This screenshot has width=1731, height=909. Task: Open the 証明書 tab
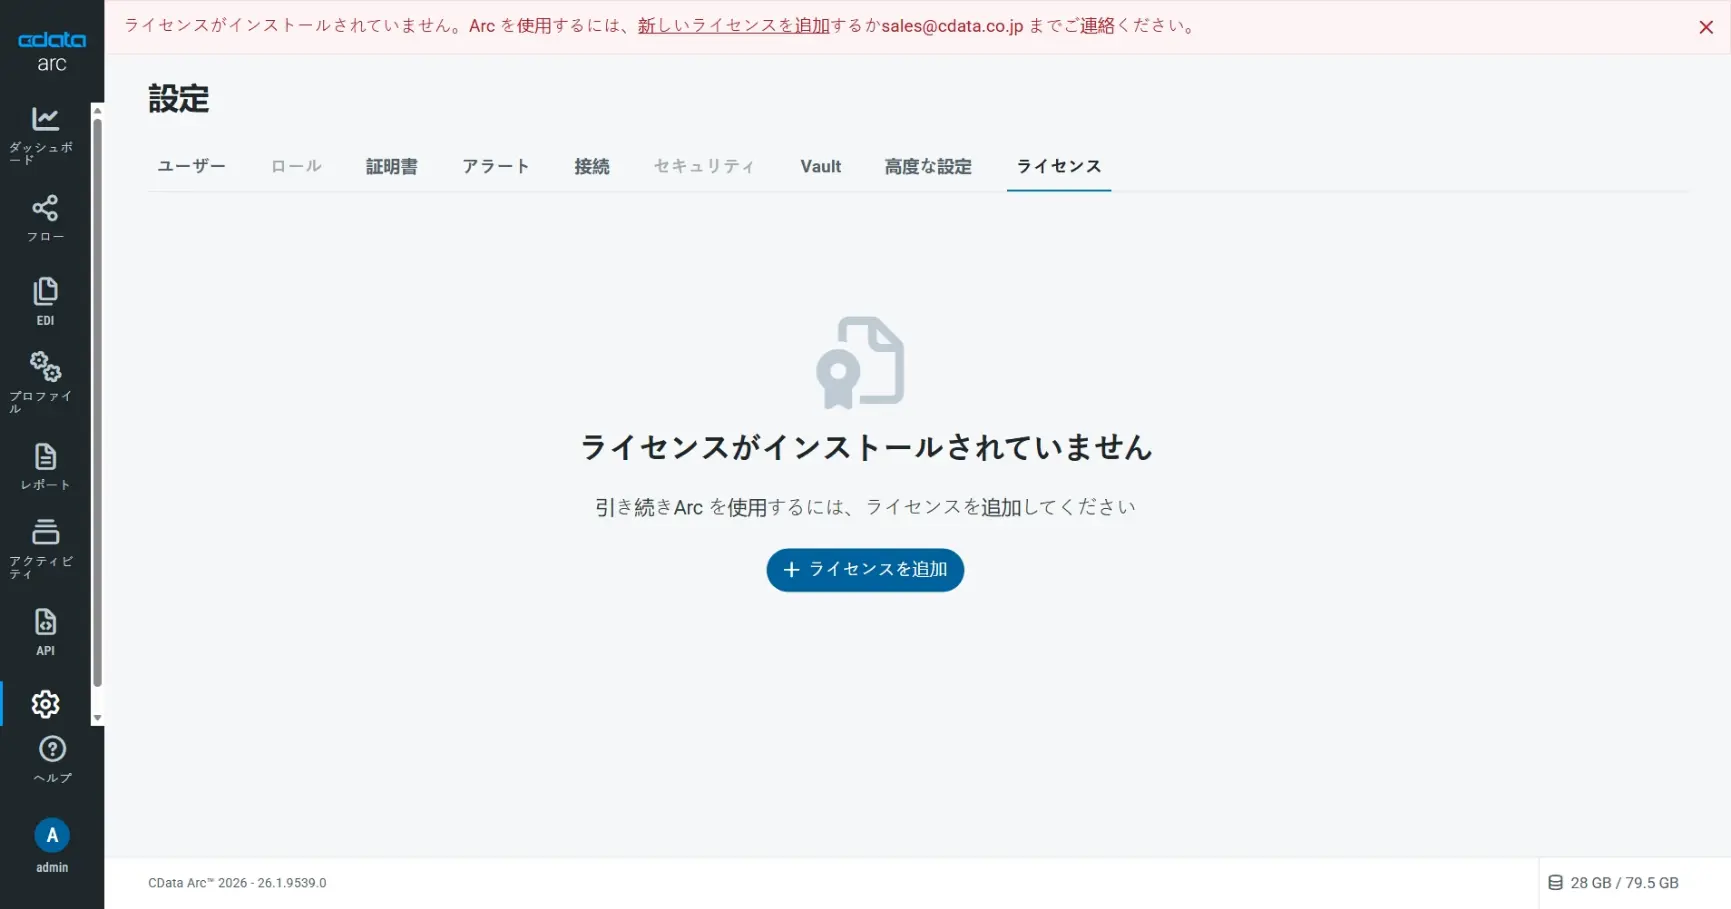click(392, 166)
